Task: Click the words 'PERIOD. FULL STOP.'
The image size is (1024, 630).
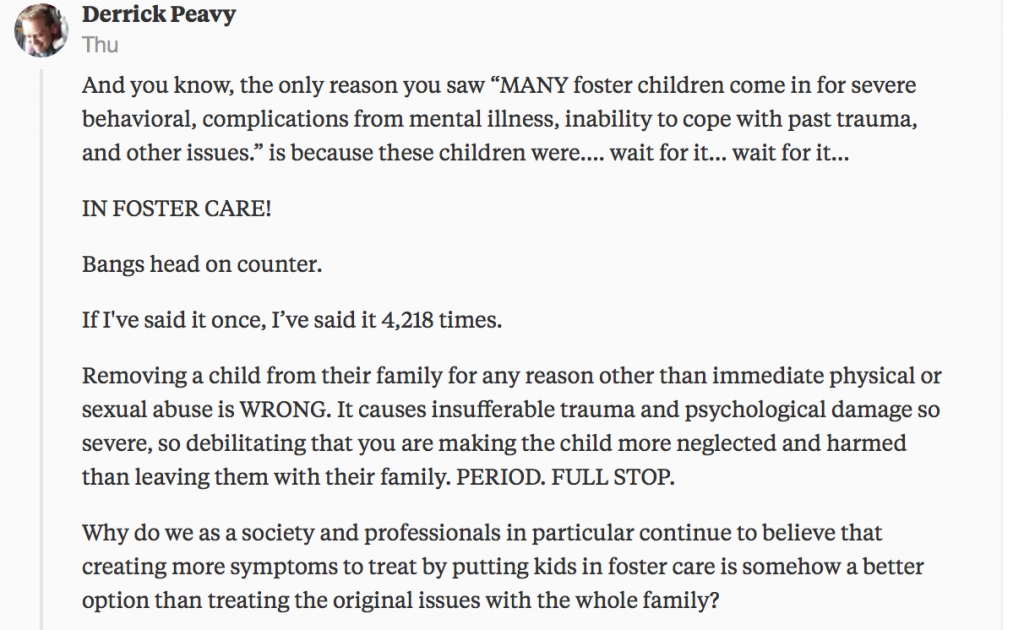Action: (x=565, y=477)
